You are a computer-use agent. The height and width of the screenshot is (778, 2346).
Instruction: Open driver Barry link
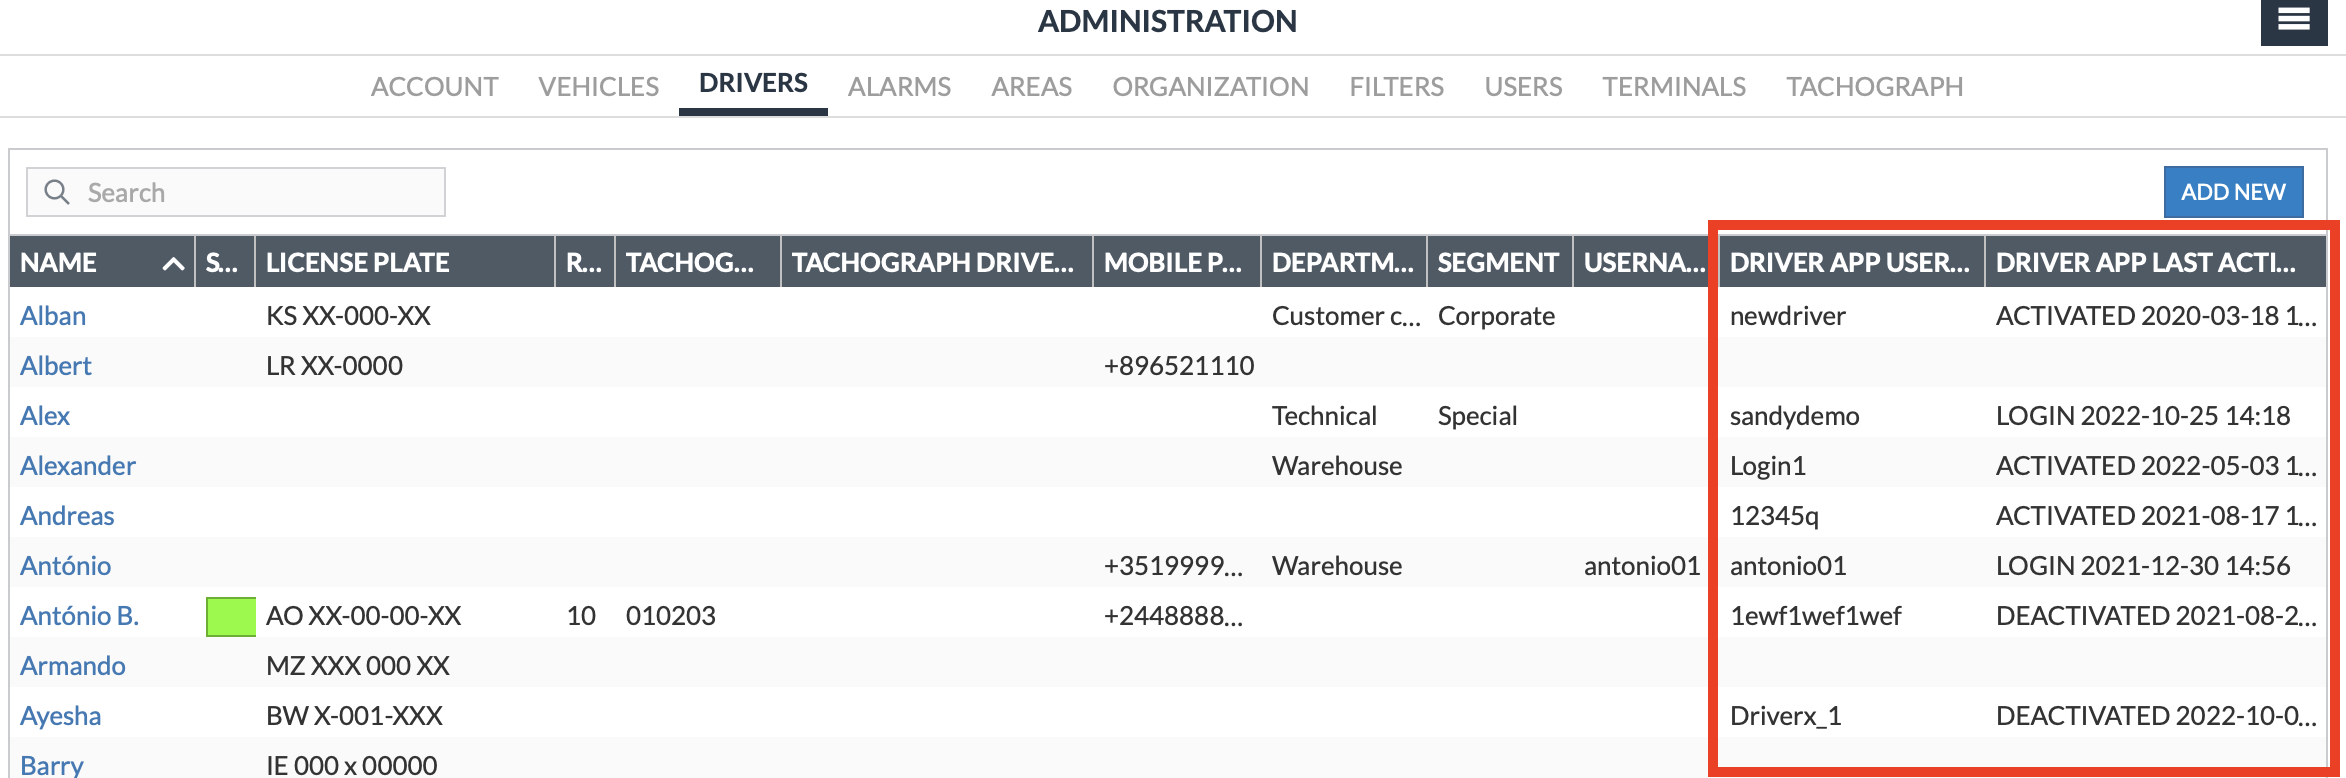click(x=52, y=765)
